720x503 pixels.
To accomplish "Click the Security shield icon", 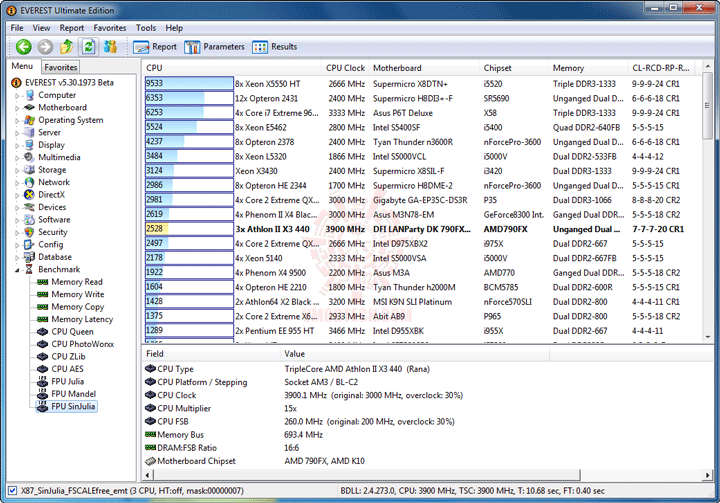I will pos(29,232).
